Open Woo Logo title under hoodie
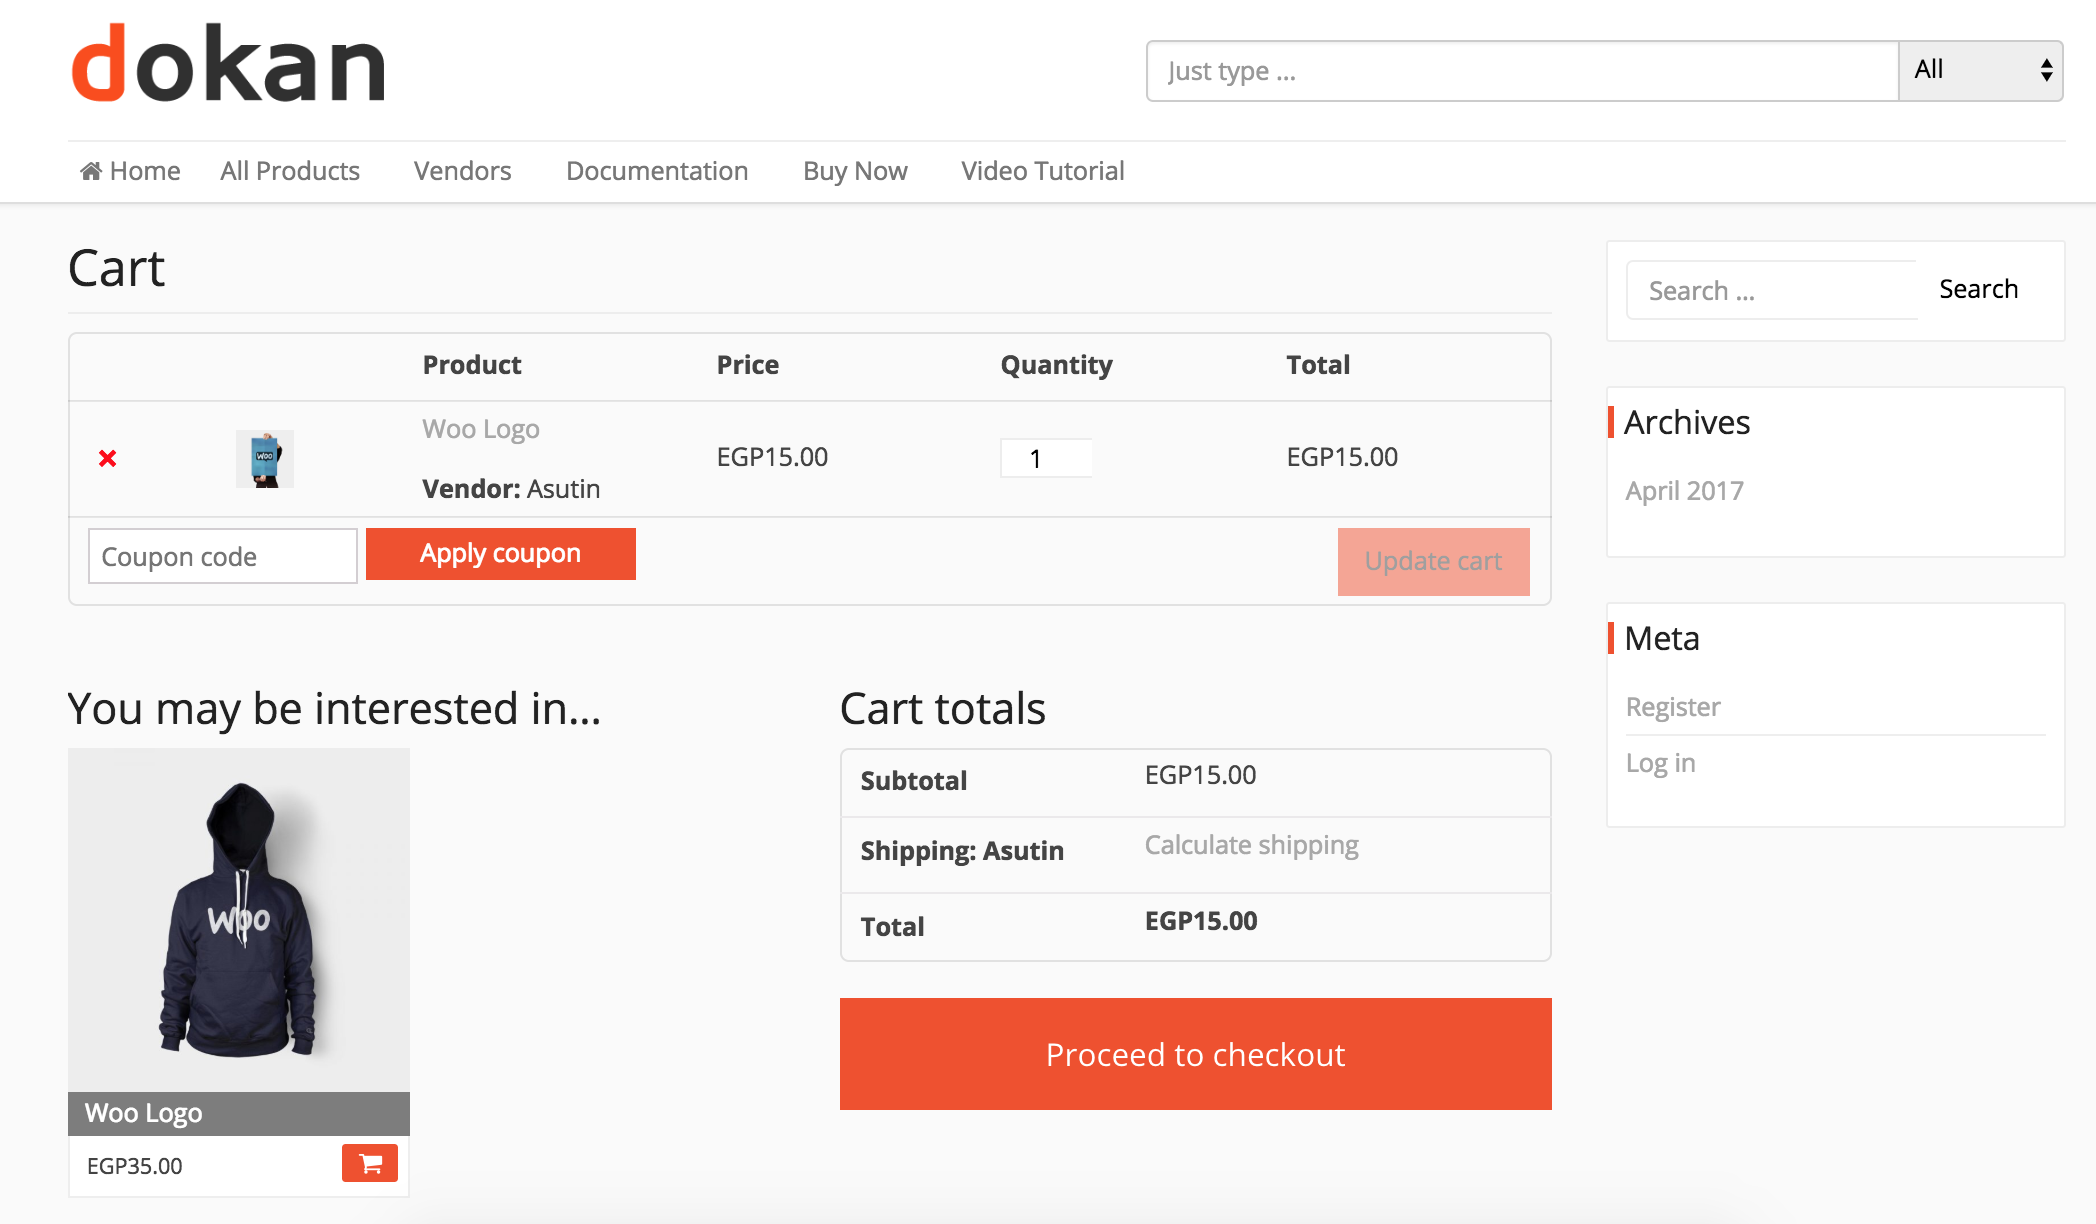Image resolution: width=2096 pixels, height=1224 pixels. click(x=143, y=1113)
